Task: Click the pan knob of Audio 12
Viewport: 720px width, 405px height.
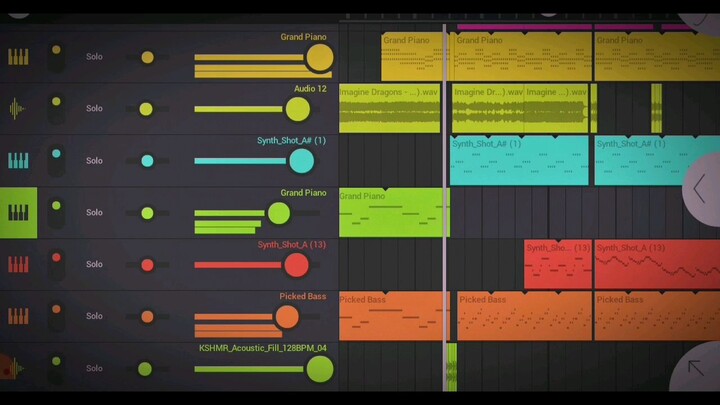Action: click(x=146, y=109)
